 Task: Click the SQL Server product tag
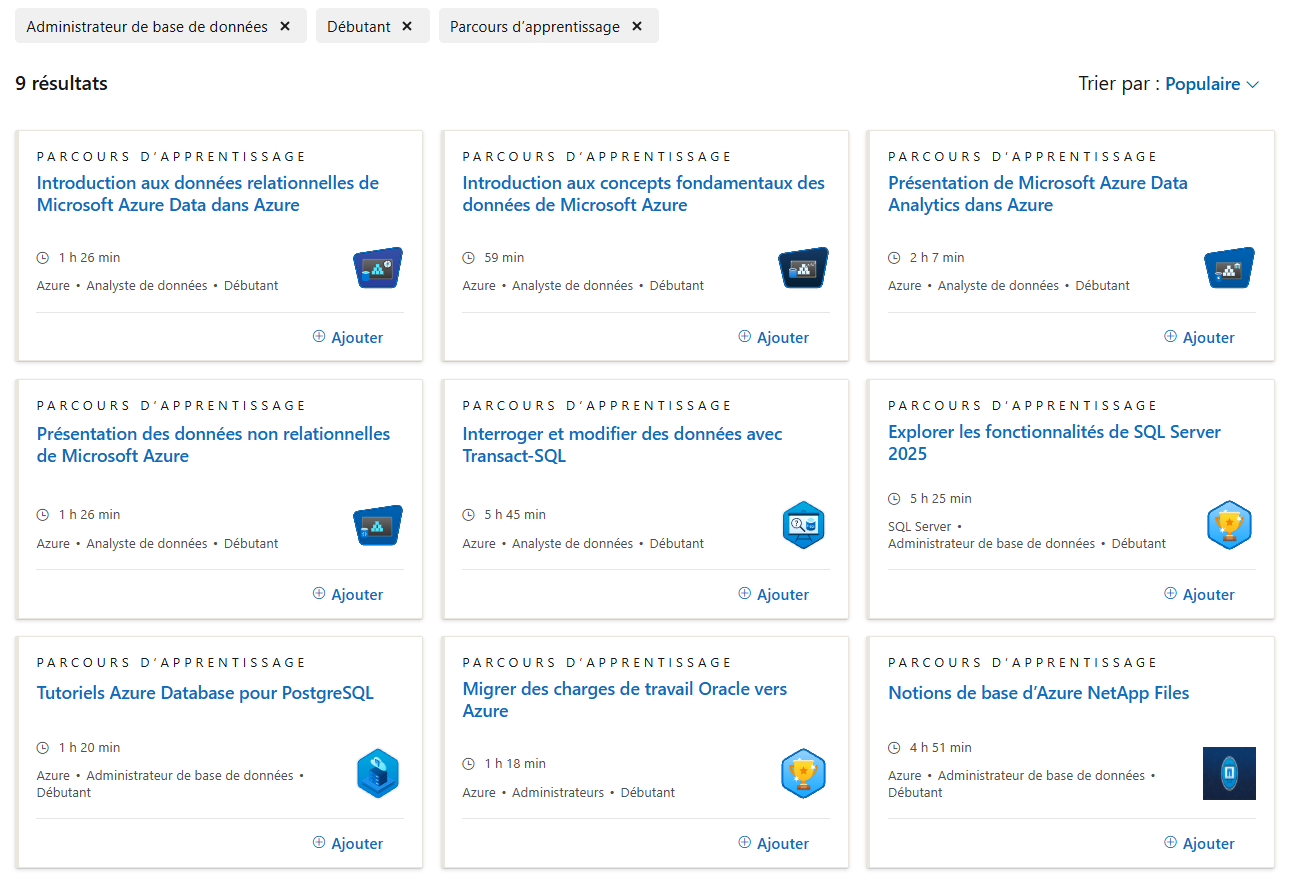[920, 526]
